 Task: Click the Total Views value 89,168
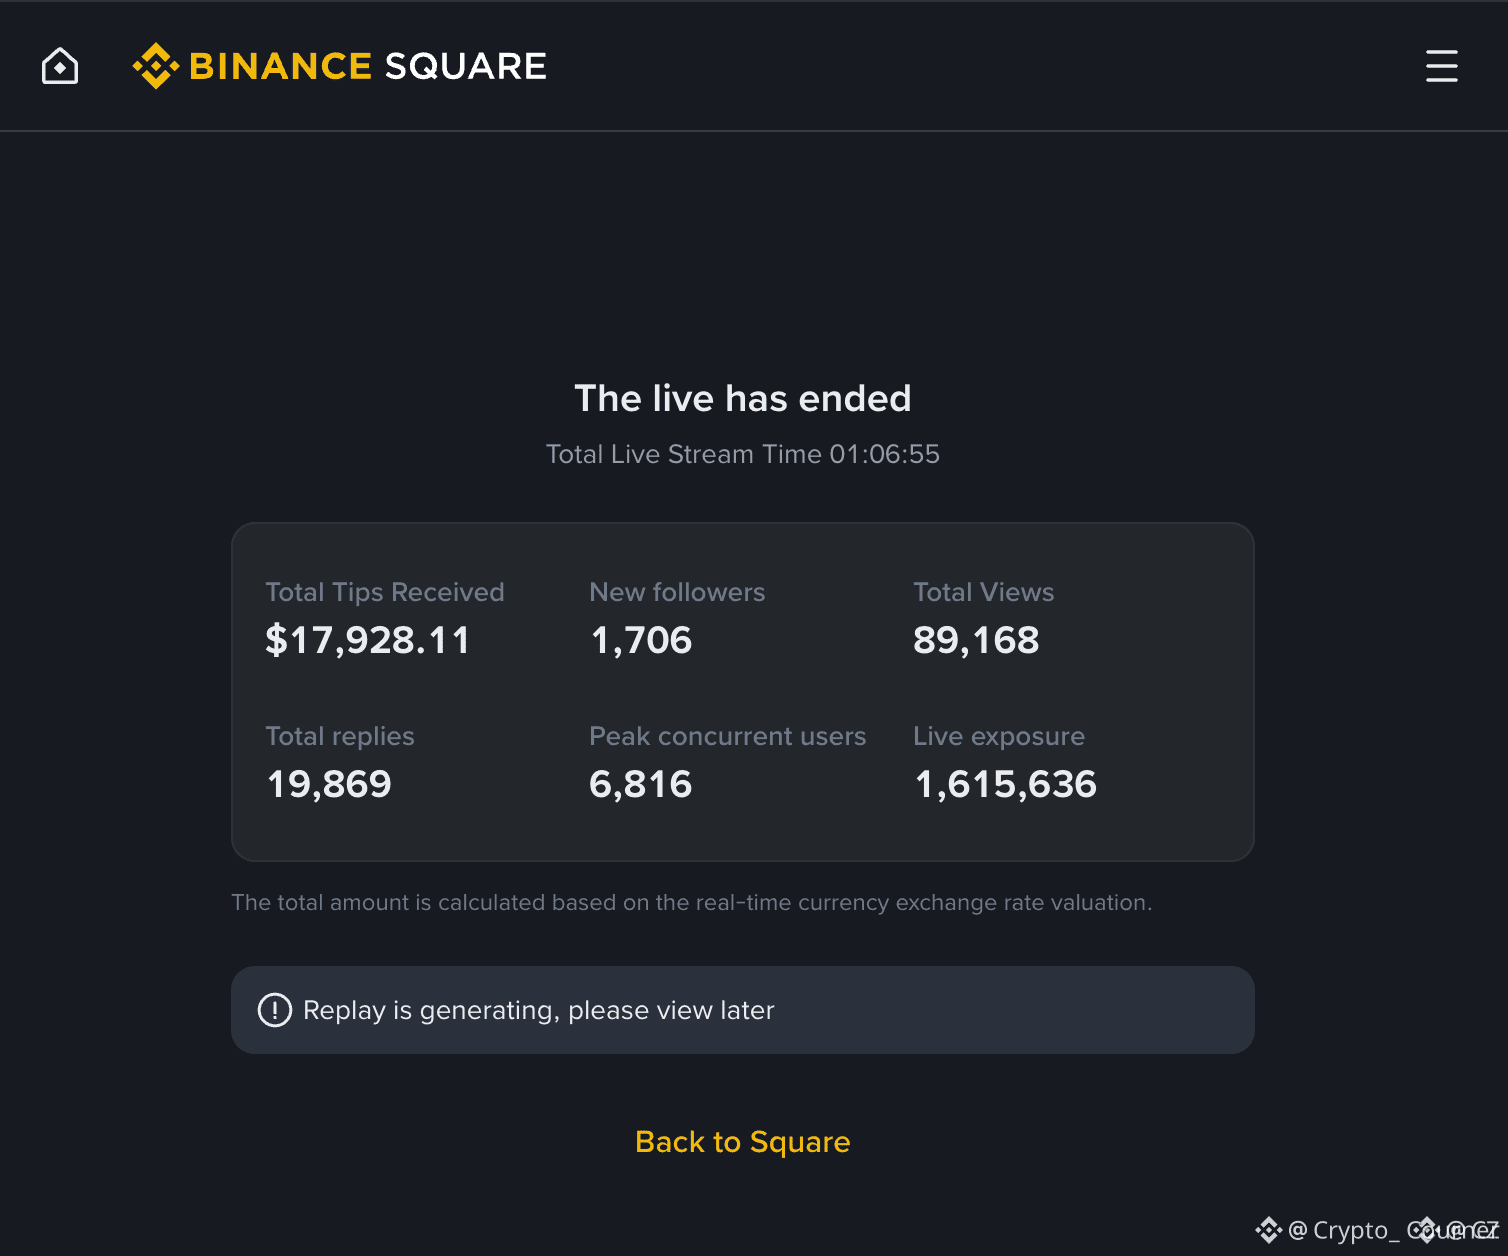[x=976, y=641]
